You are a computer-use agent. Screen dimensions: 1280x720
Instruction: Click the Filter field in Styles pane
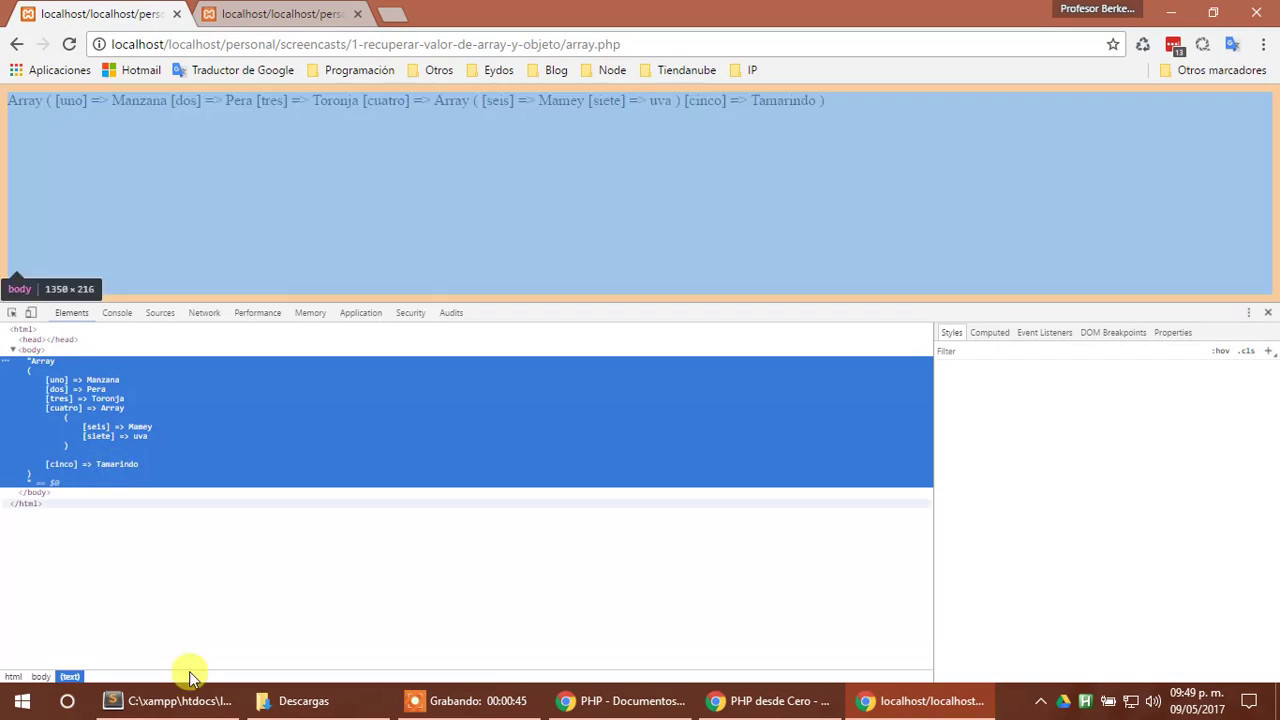click(1070, 351)
